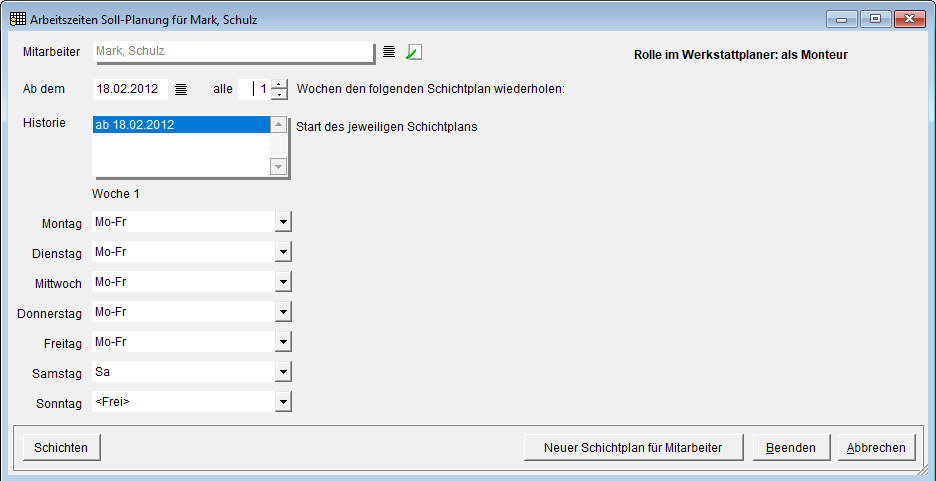Open the Freitag shift dropdown
Image resolution: width=936 pixels, height=481 pixels.
pos(284,342)
